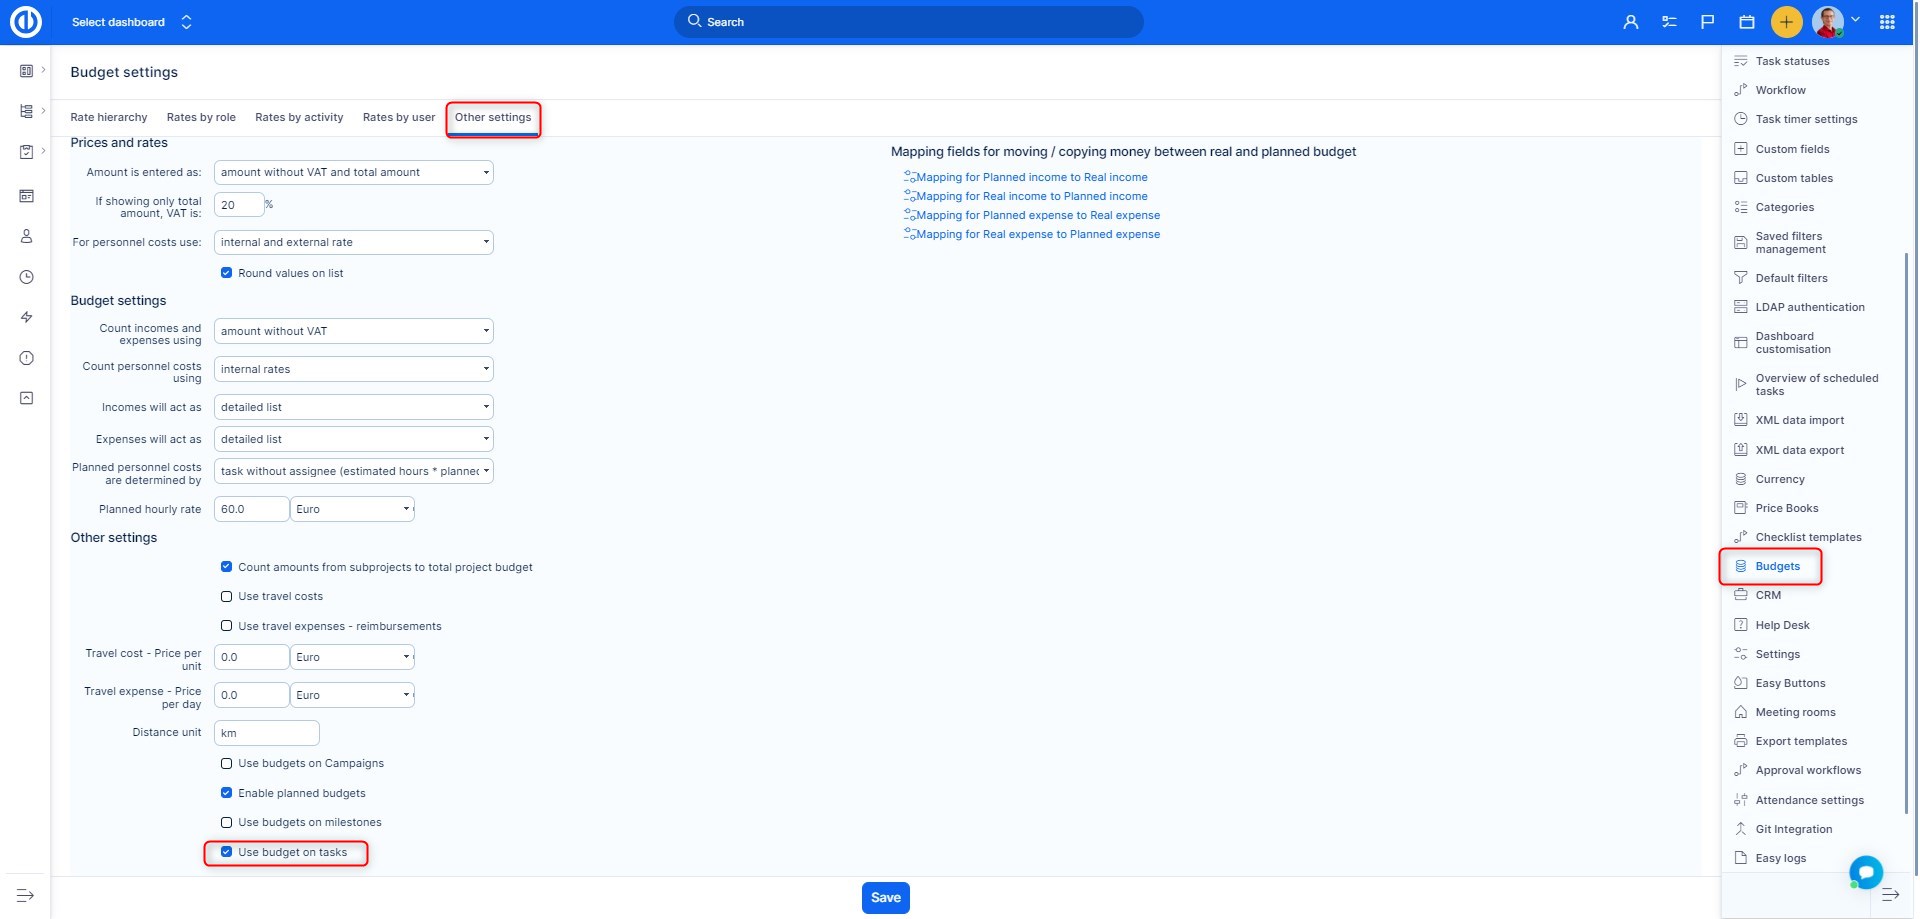Uncheck Round values on list

point(226,273)
